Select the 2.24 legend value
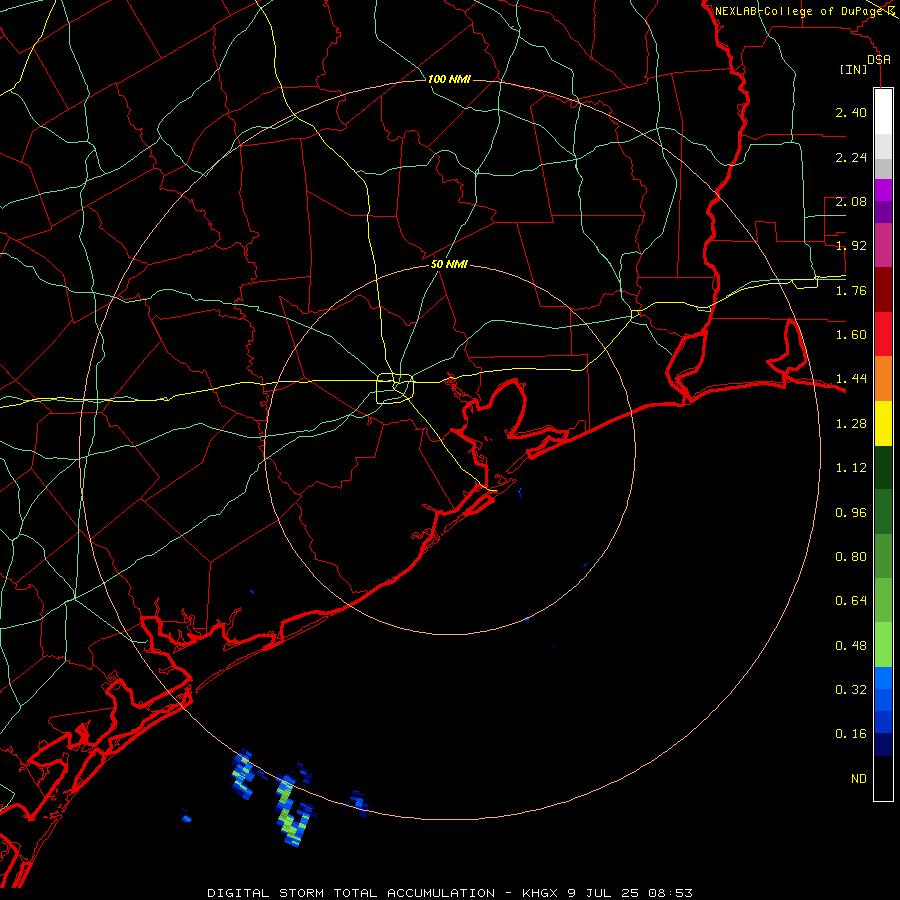The width and height of the screenshot is (900, 900). pos(851,157)
